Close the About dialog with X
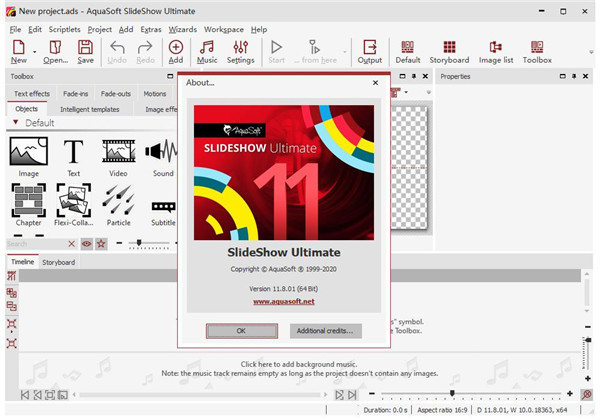 (375, 82)
